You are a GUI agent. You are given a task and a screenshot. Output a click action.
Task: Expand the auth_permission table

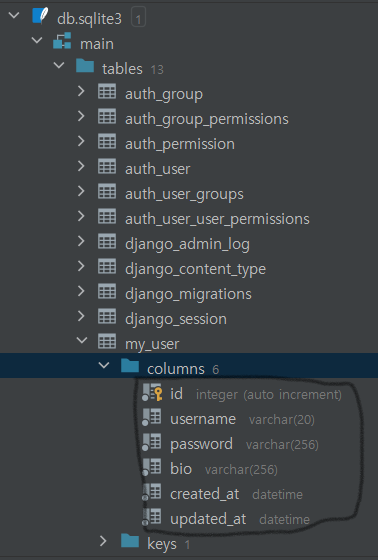pos(81,141)
